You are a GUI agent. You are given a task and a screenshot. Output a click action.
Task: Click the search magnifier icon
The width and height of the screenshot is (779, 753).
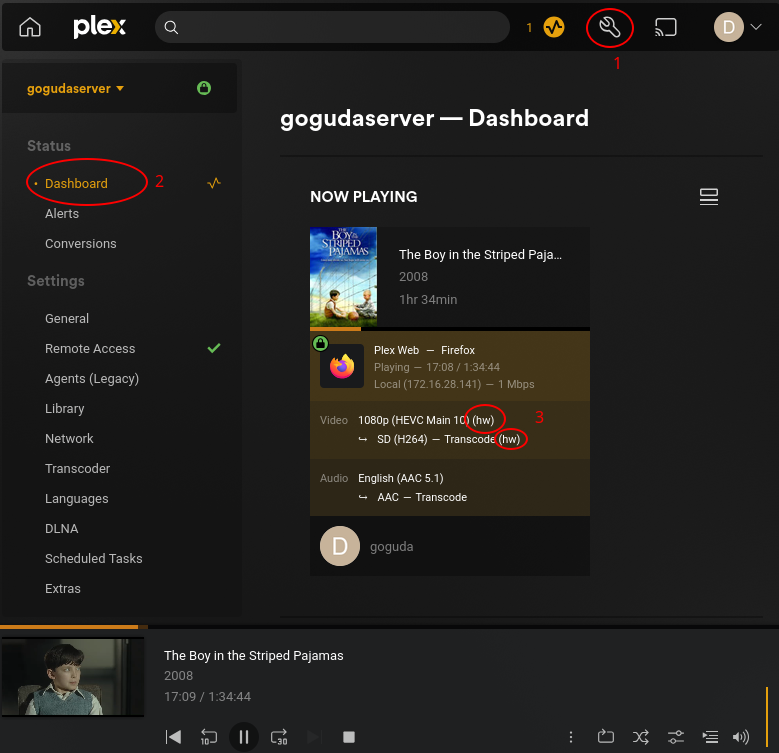coord(171,27)
